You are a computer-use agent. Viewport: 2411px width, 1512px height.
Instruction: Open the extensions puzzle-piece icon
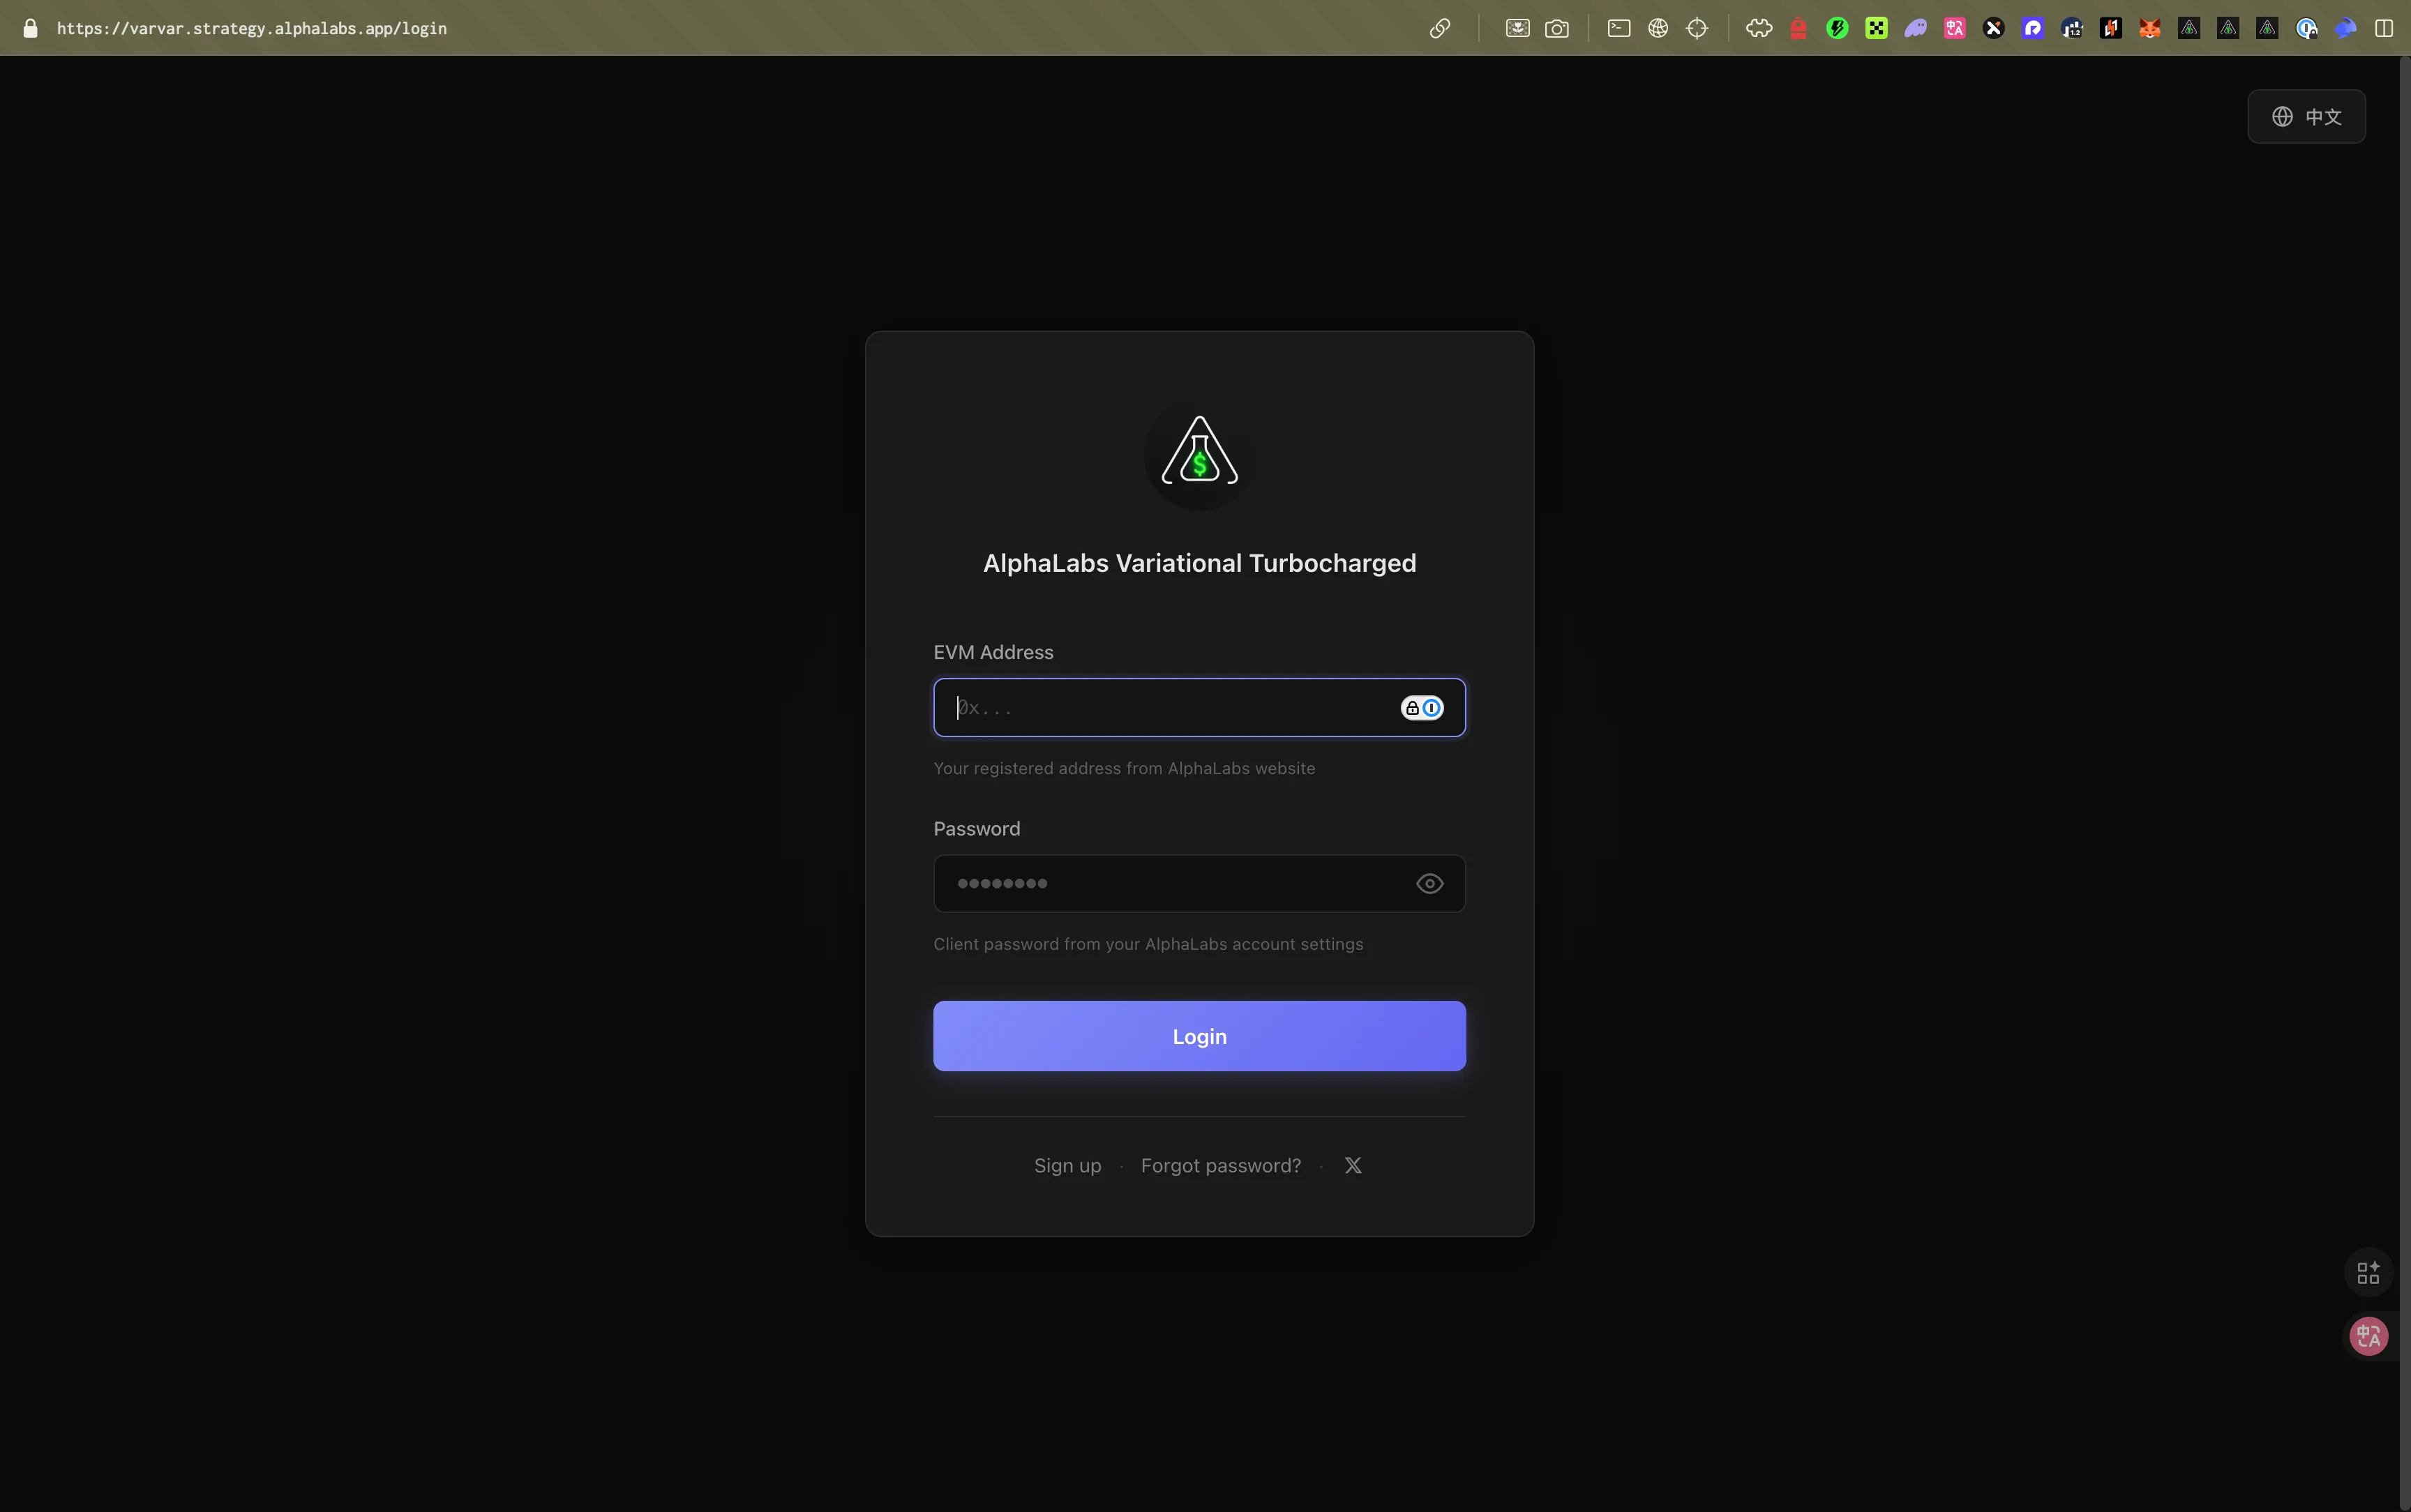pyautogui.click(x=1759, y=28)
